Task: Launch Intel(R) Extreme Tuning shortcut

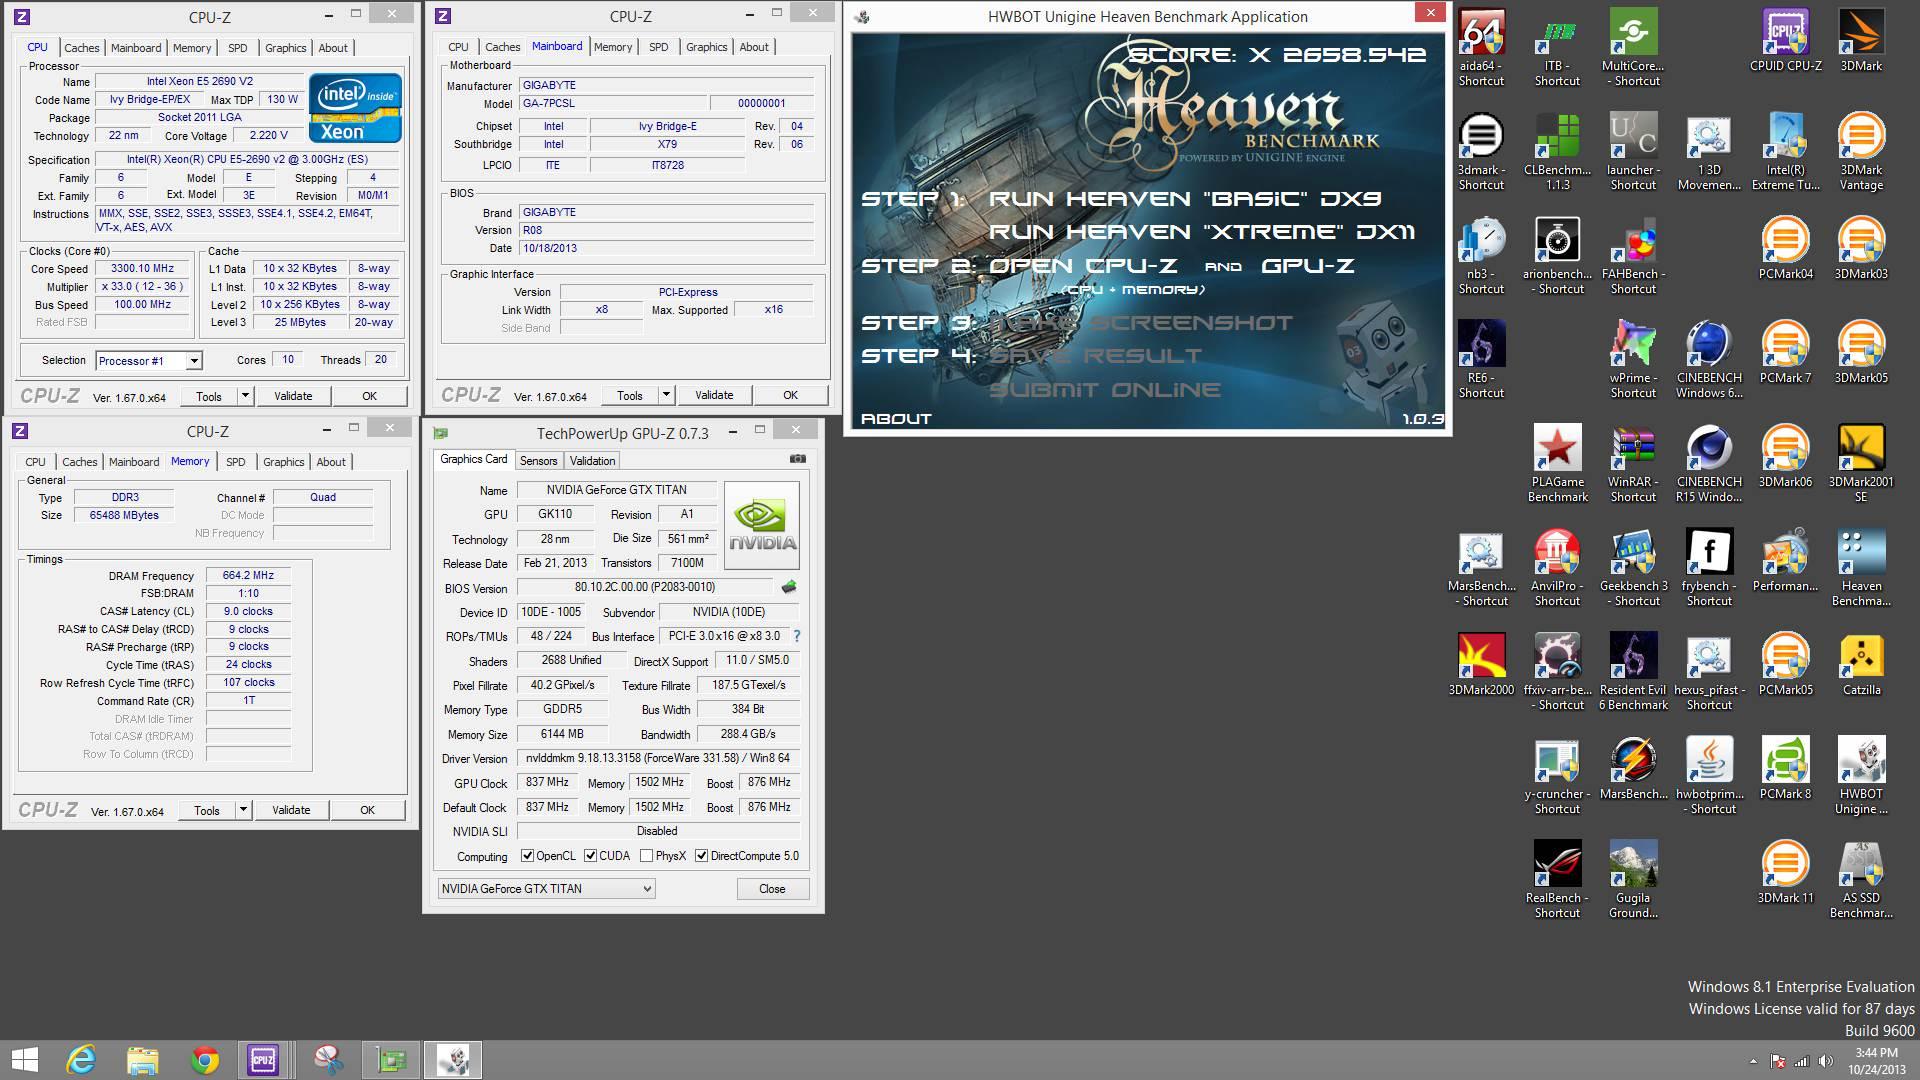Action: pyautogui.click(x=1785, y=152)
